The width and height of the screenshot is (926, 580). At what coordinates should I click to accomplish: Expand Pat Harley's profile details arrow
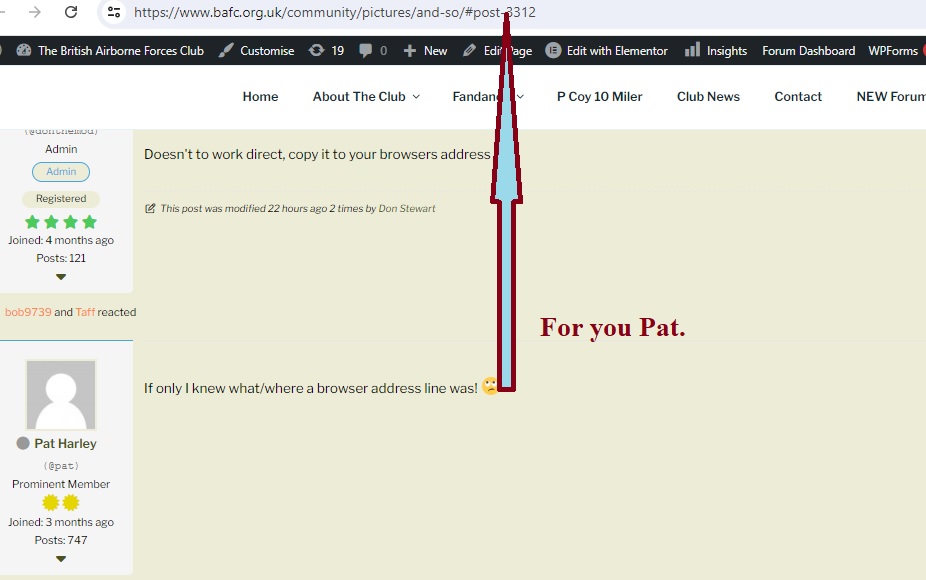coord(61,559)
